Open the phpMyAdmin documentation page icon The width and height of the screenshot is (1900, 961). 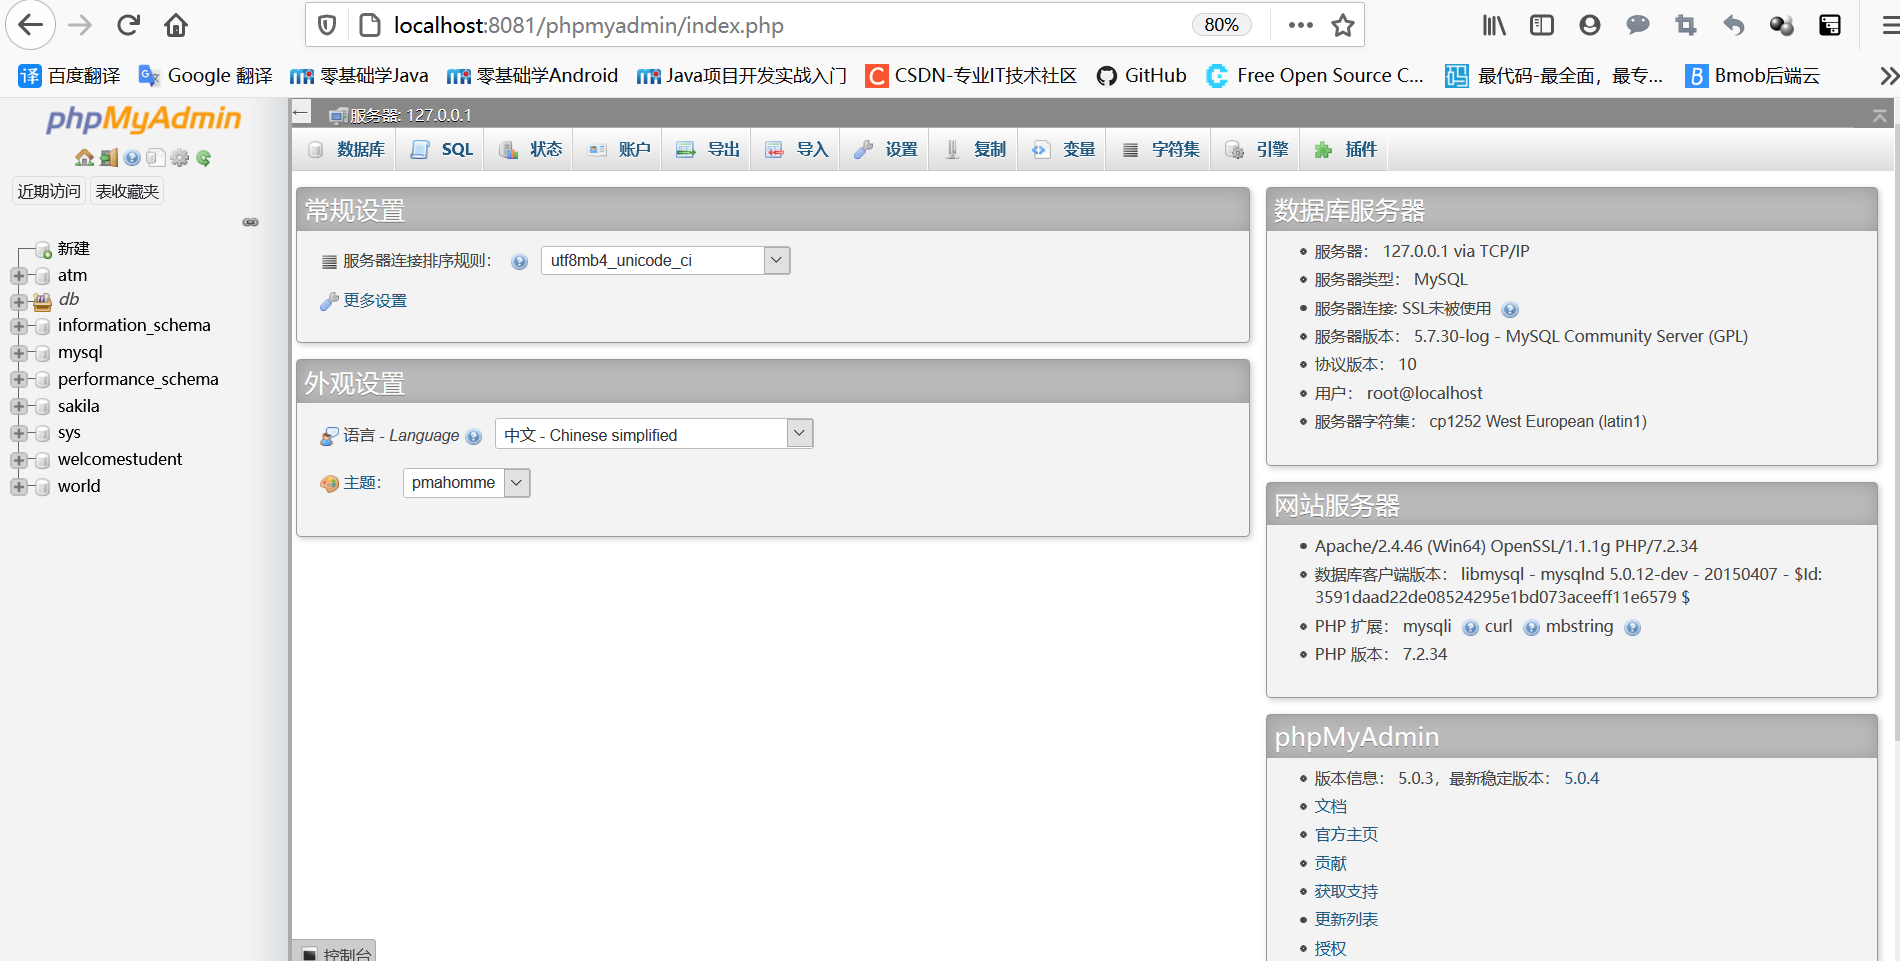155,158
